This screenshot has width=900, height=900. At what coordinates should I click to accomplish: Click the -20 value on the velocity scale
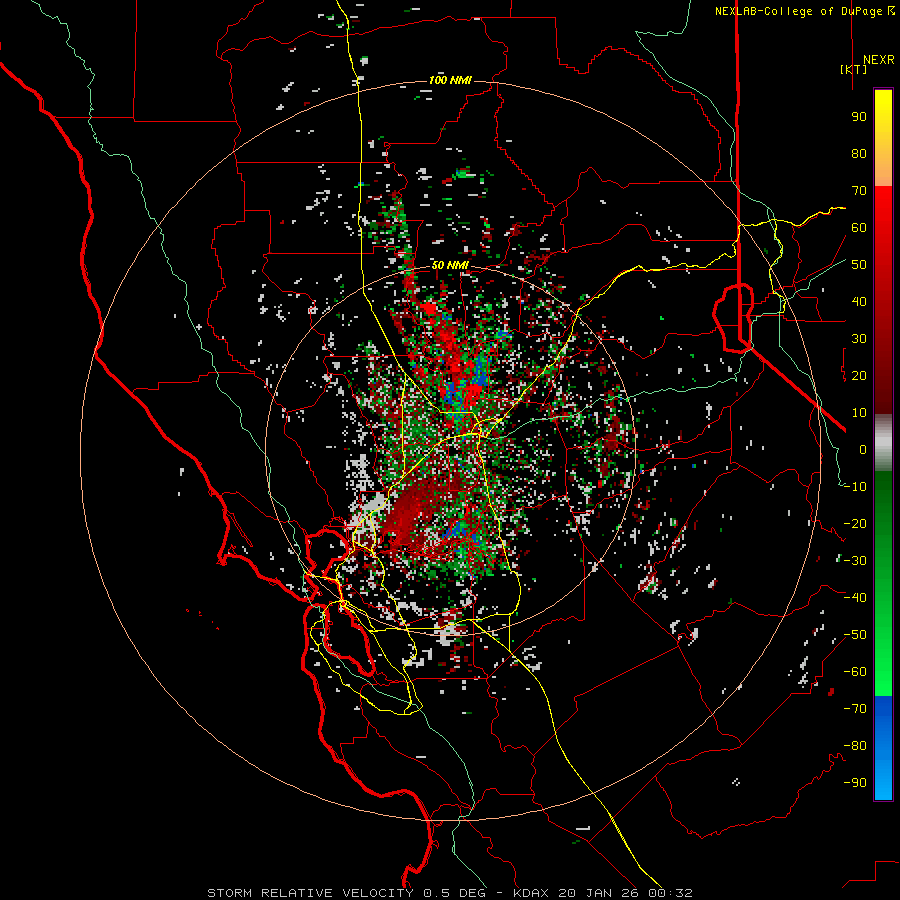click(855, 524)
